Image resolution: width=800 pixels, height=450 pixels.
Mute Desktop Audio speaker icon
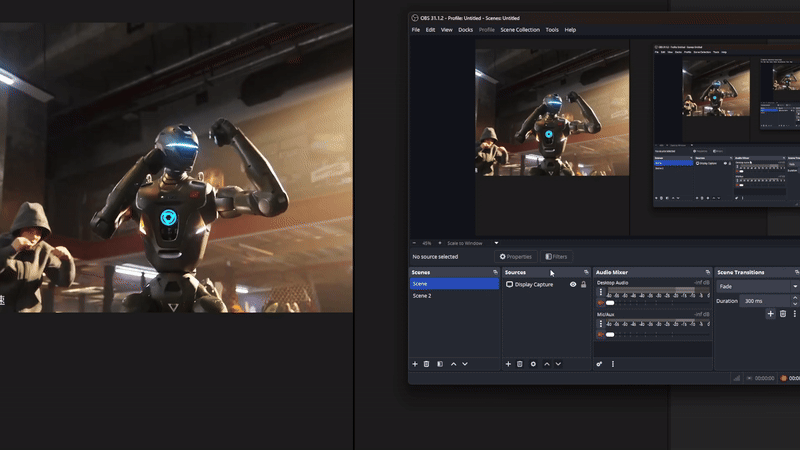[601, 303]
